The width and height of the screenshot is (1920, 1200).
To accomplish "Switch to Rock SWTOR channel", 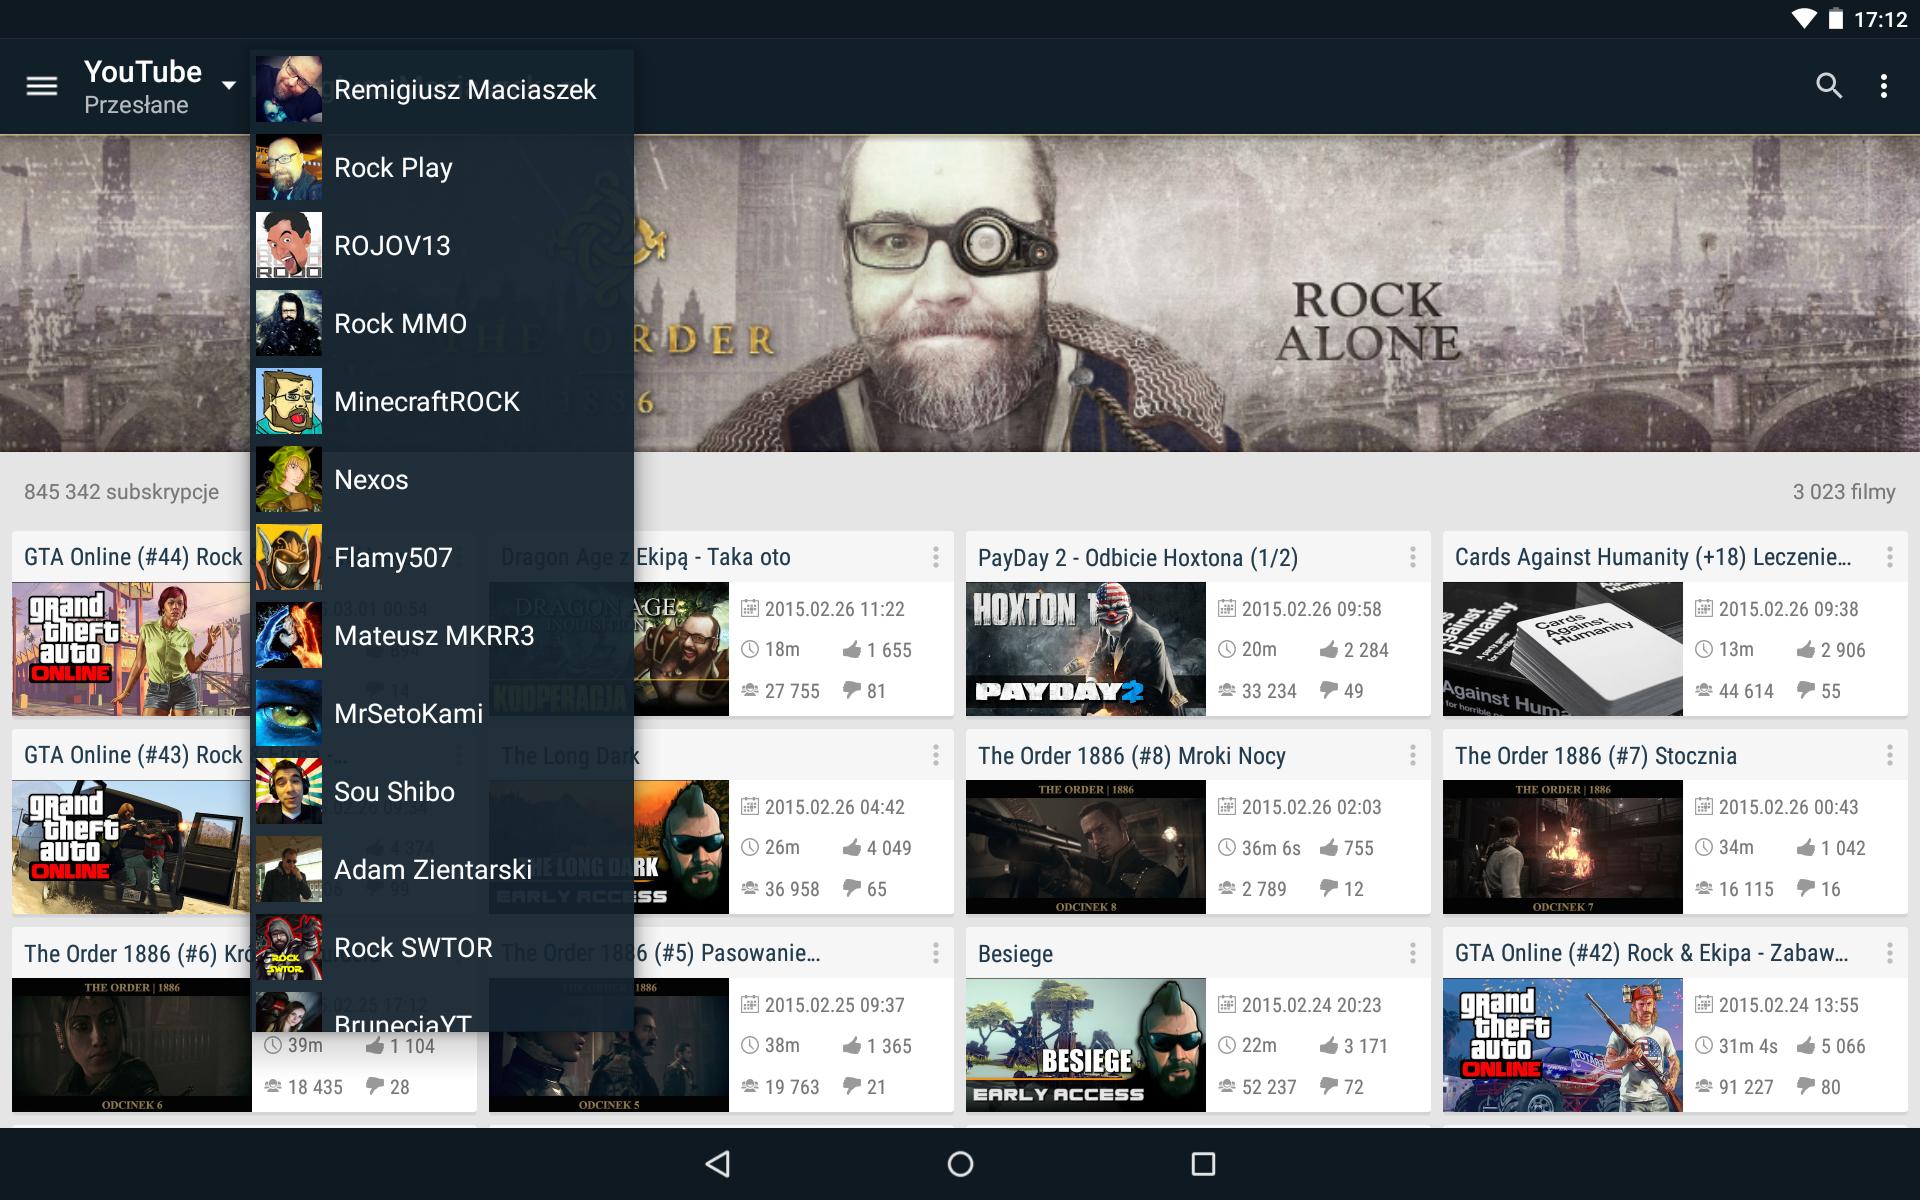I will tap(442, 948).
